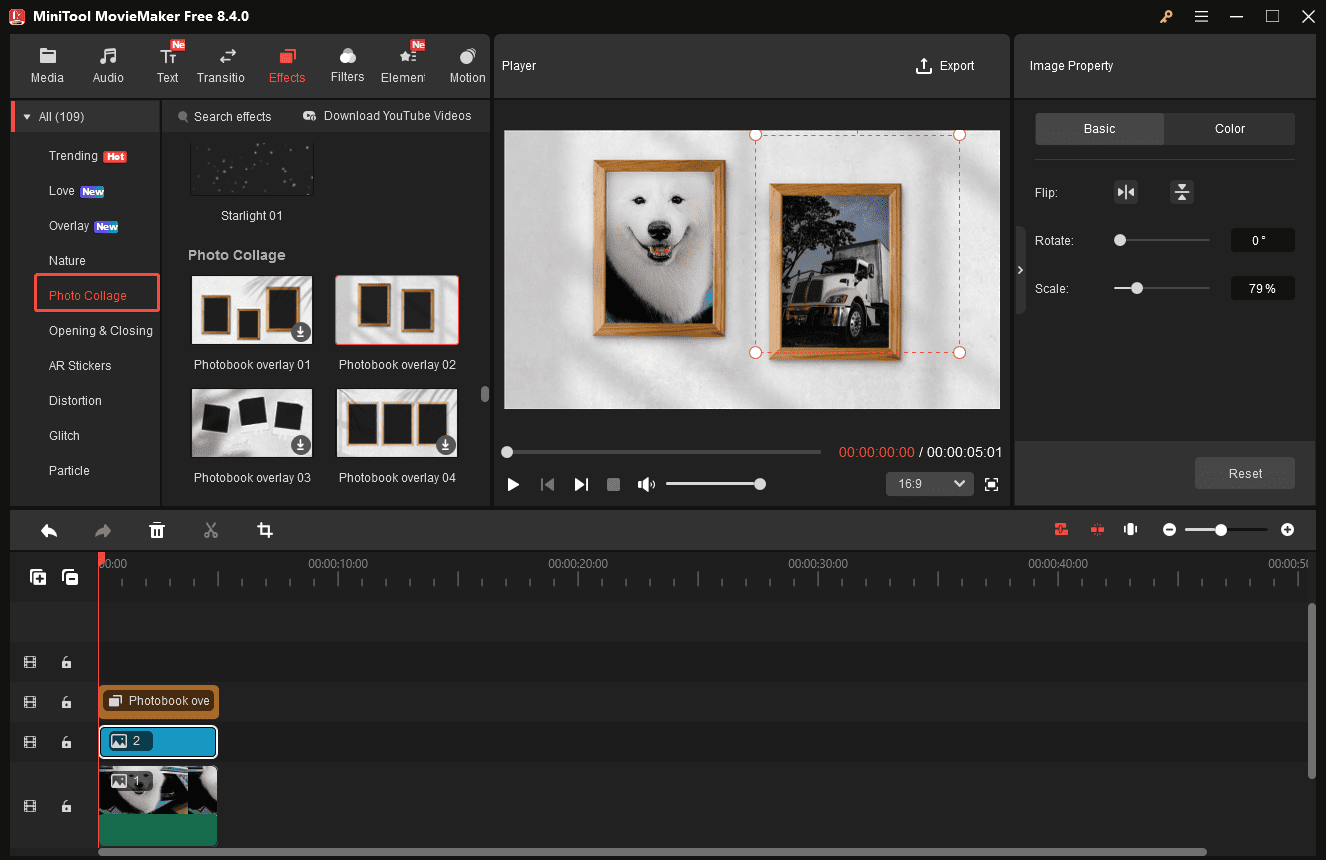Export the current project
The height and width of the screenshot is (860, 1326).
click(x=944, y=65)
